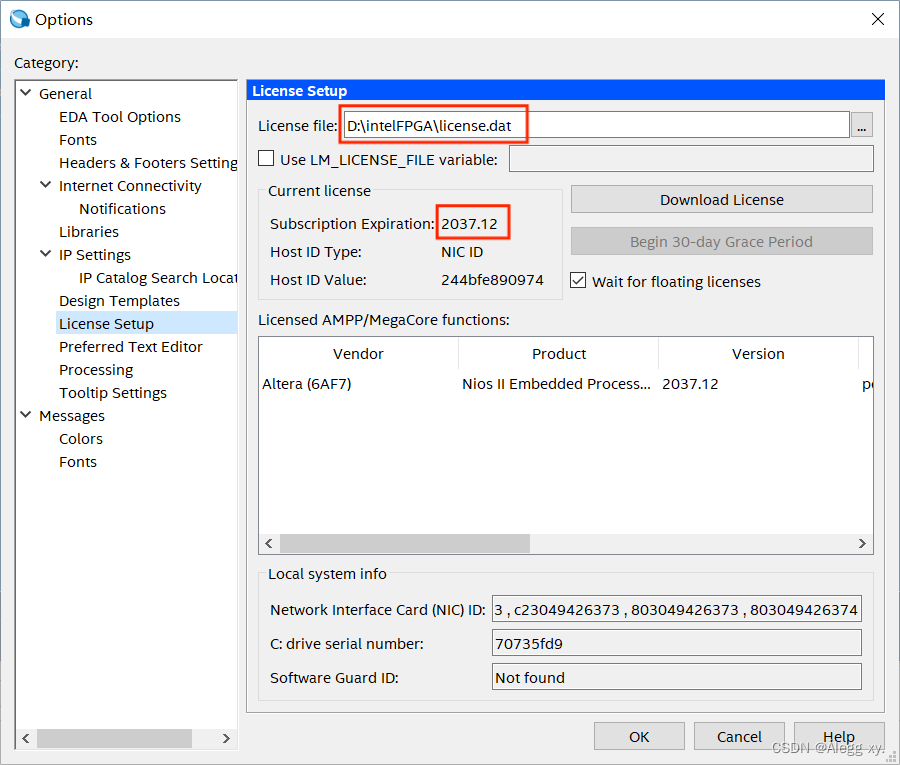
Task: Click the functions table right scroll arrow
Action: (x=862, y=543)
